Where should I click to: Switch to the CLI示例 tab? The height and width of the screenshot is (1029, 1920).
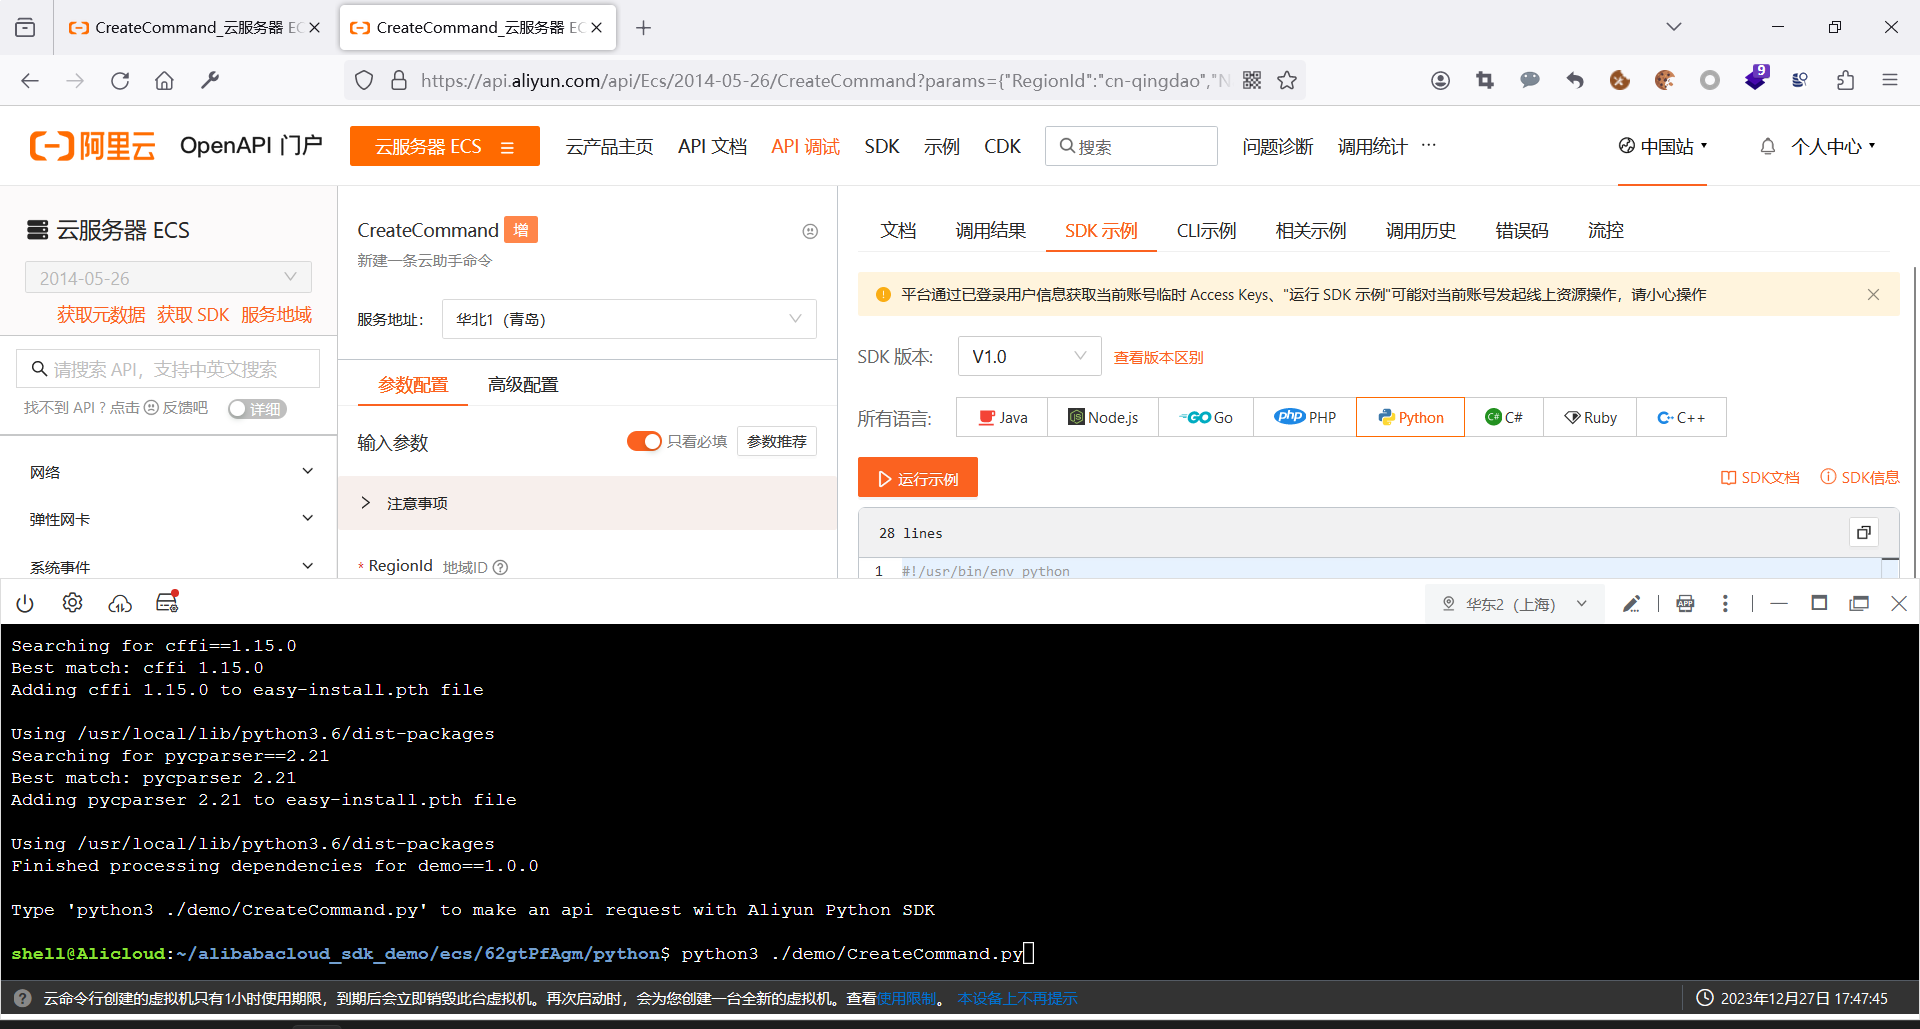coord(1206,231)
